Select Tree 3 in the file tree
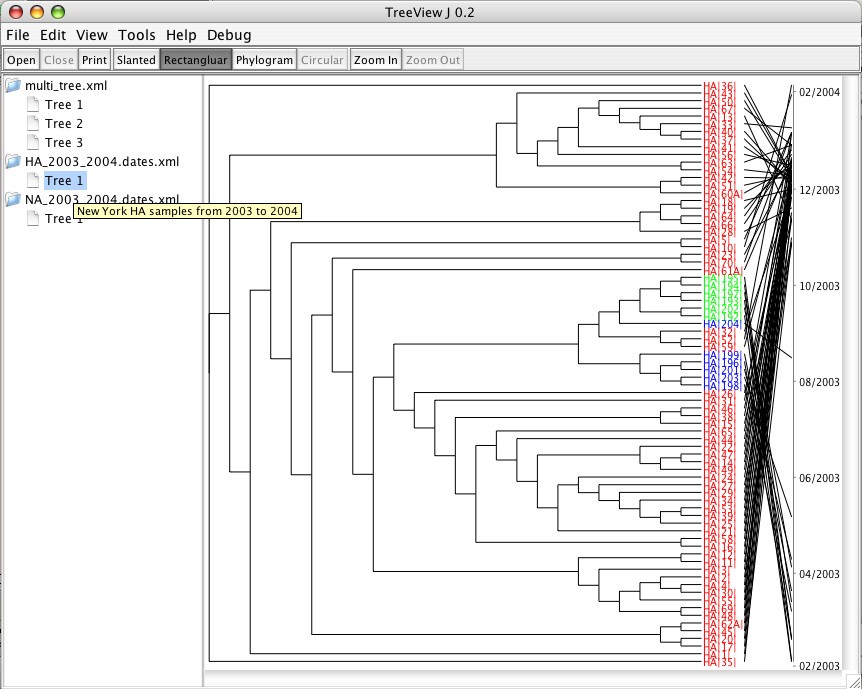The width and height of the screenshot is (862, 689). tap(64, 143)
